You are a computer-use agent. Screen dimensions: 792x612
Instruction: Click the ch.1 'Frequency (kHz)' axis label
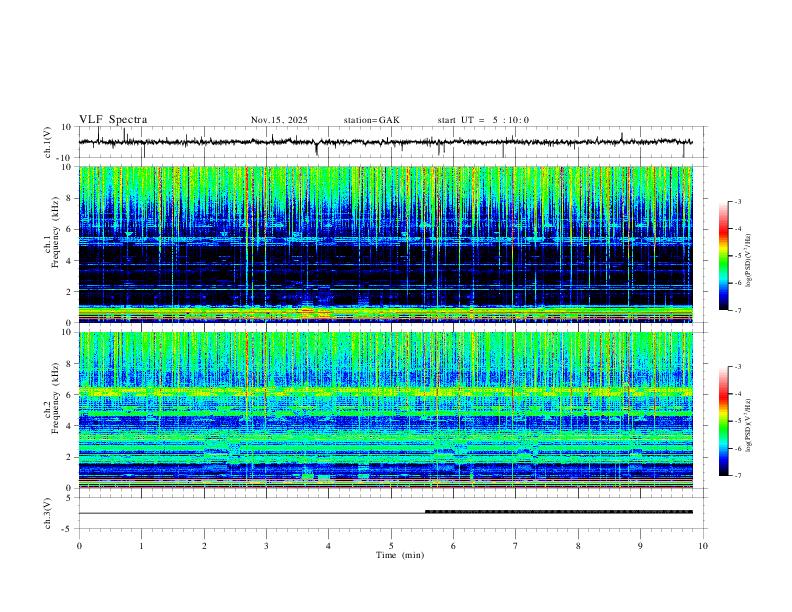[55, 233]
